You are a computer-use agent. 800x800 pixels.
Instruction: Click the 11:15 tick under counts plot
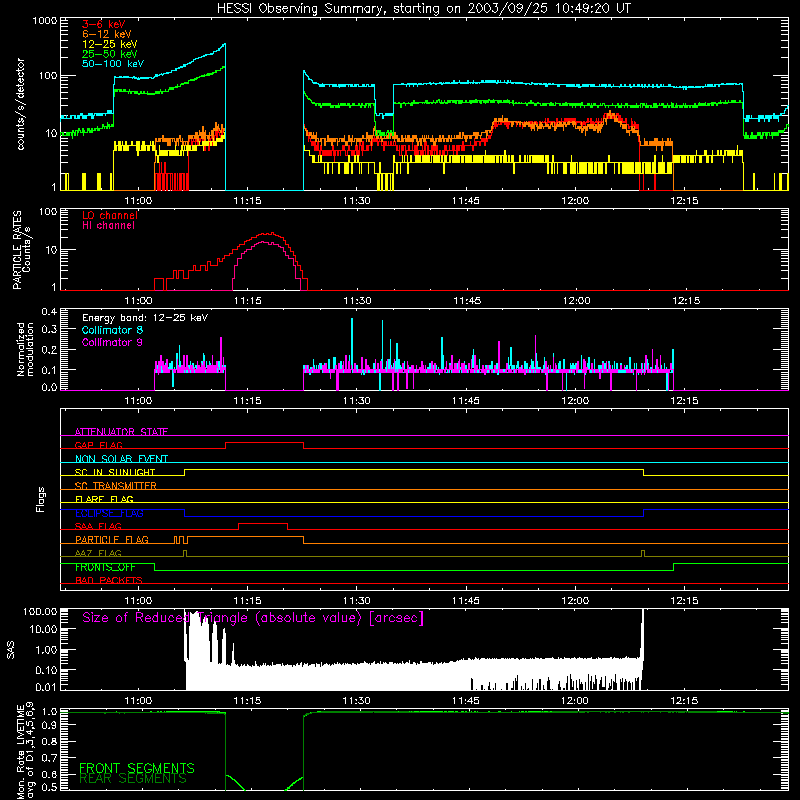pyautogui.click(x=247, y=201)
